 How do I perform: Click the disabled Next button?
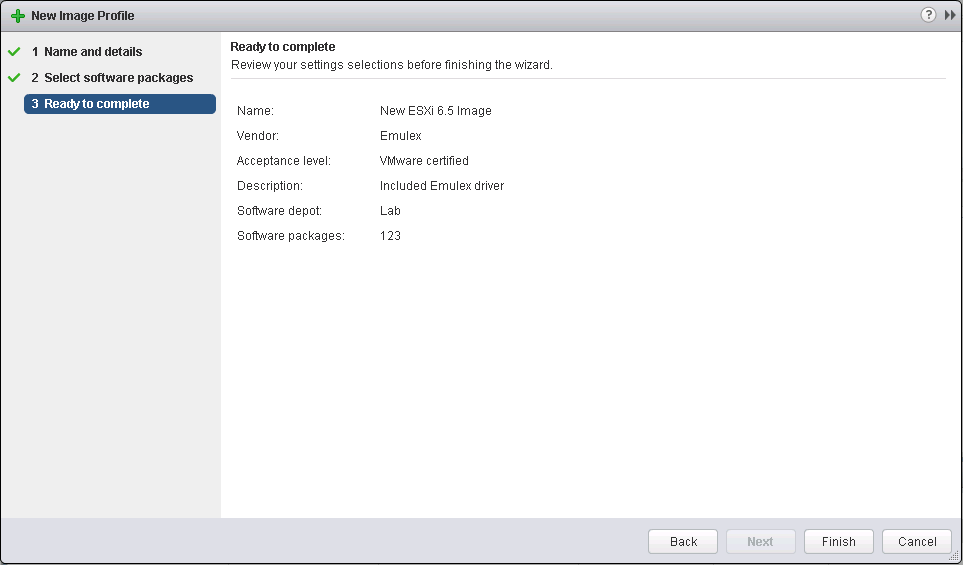pyautogui.click(x=760, y=541)
